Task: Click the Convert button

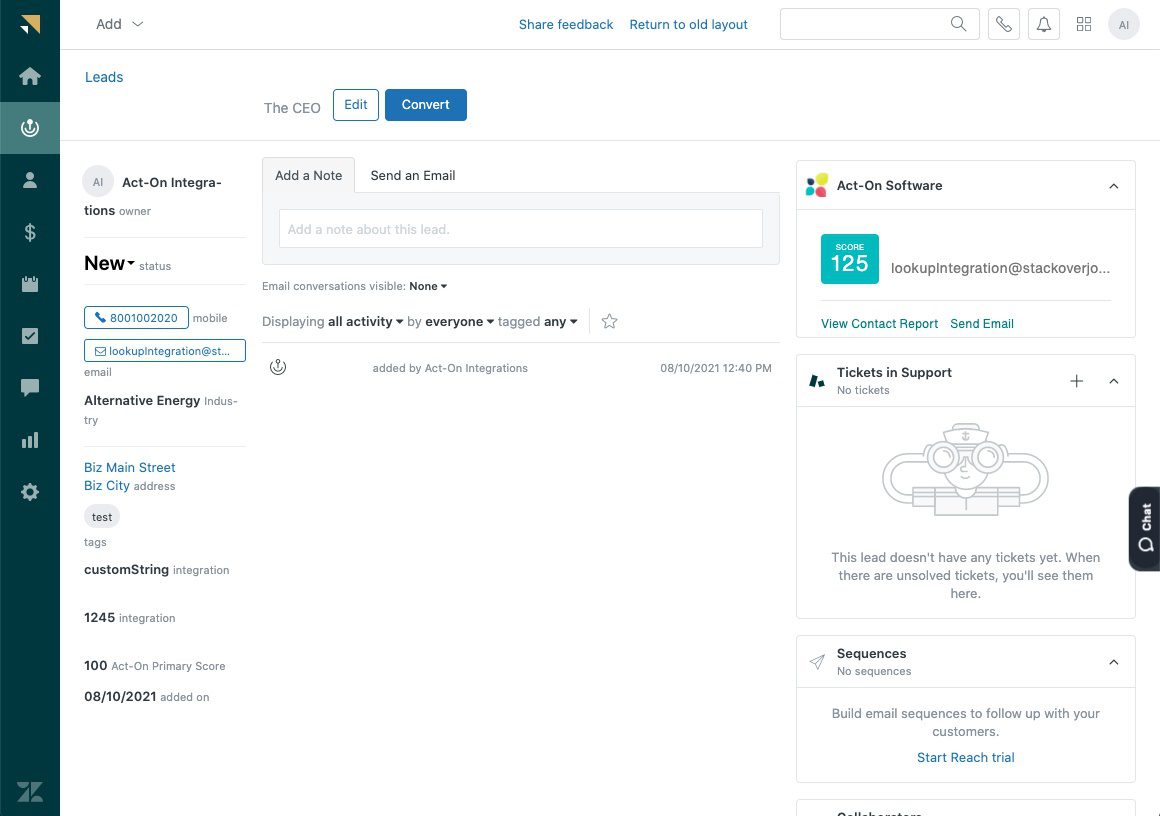Action: [x=425, y=104]
